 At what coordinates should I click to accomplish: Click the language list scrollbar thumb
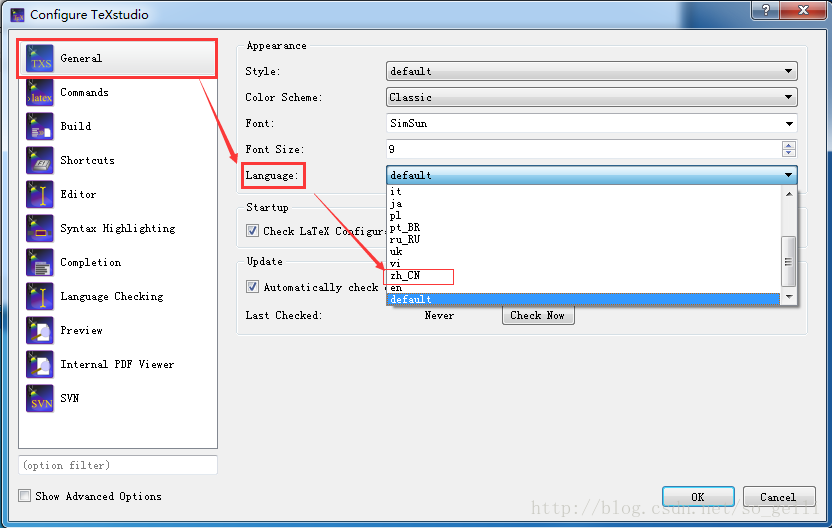coord(788,261)
